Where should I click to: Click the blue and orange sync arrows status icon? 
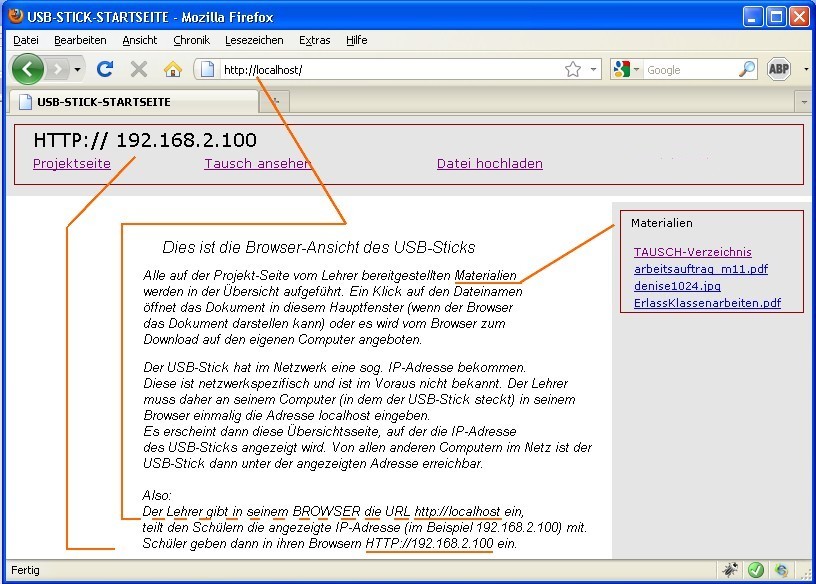[780, 570]
